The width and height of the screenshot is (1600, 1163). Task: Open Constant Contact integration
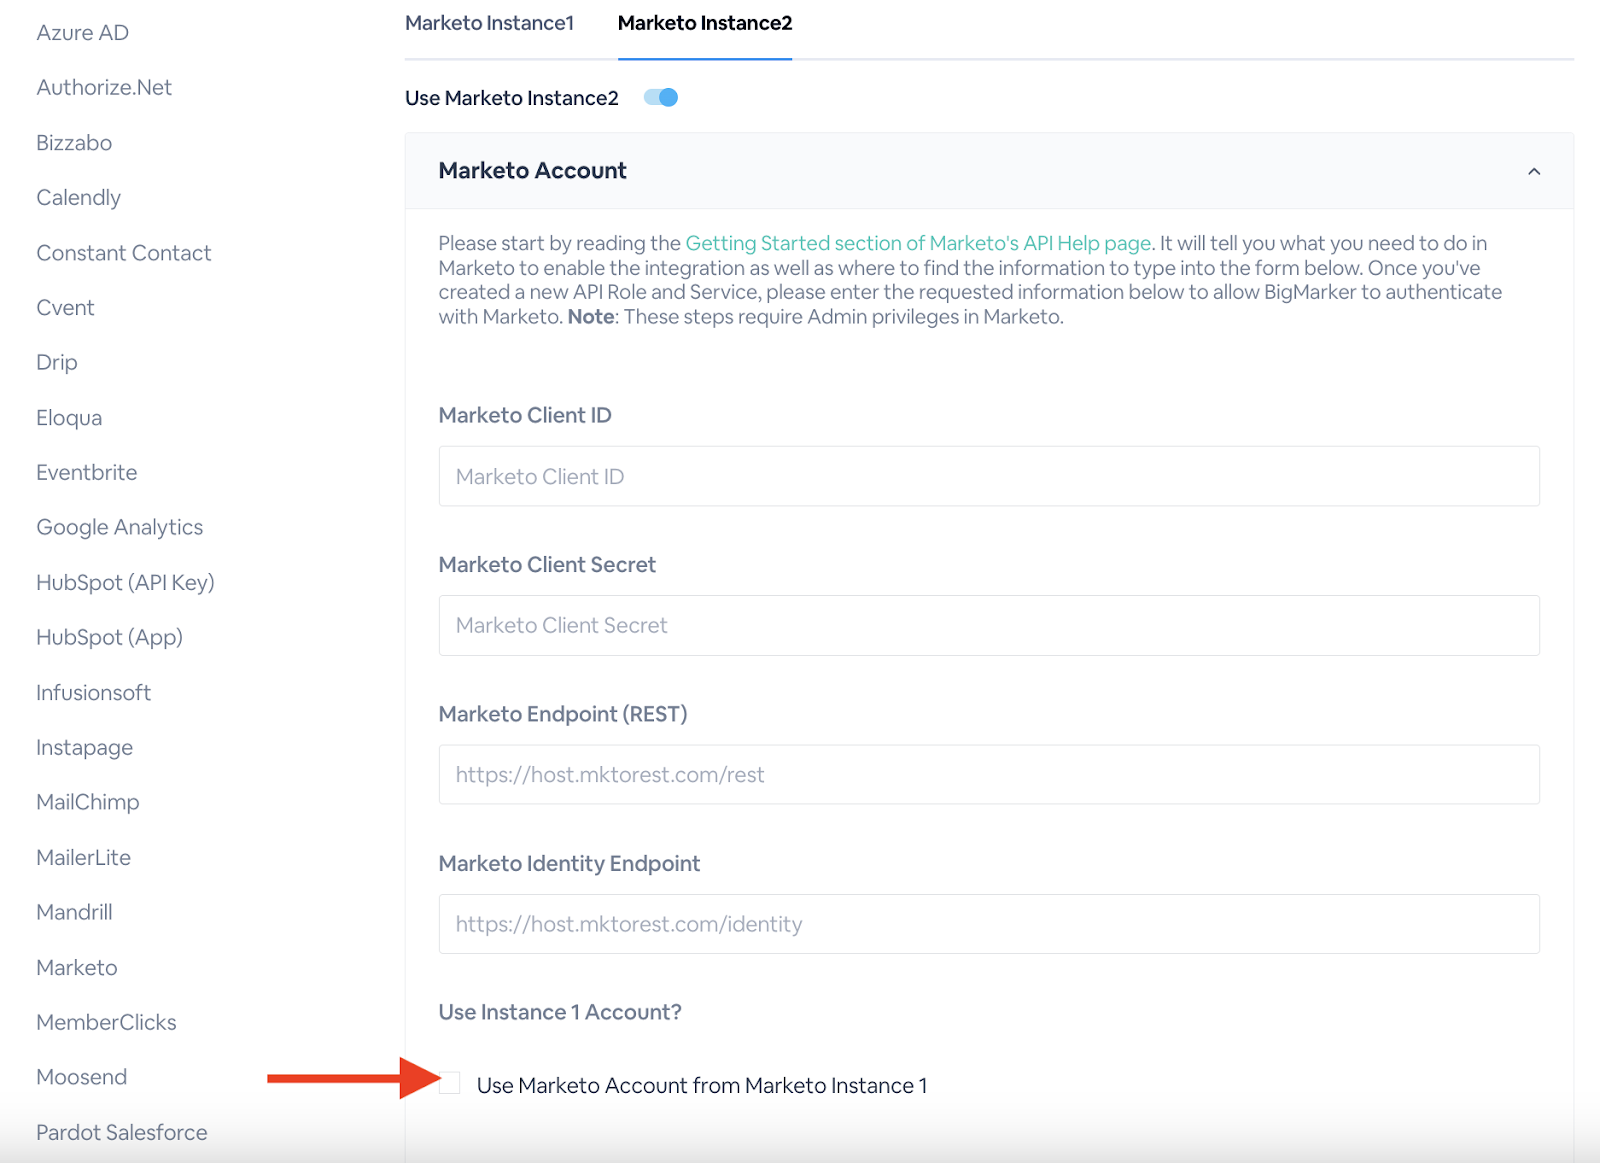124,253
